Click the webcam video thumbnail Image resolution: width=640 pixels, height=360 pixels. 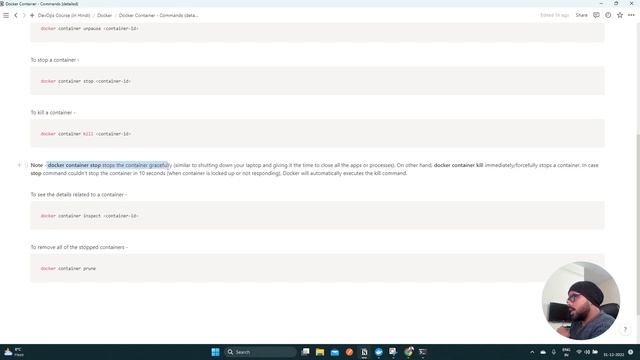(x=581, y=301)
